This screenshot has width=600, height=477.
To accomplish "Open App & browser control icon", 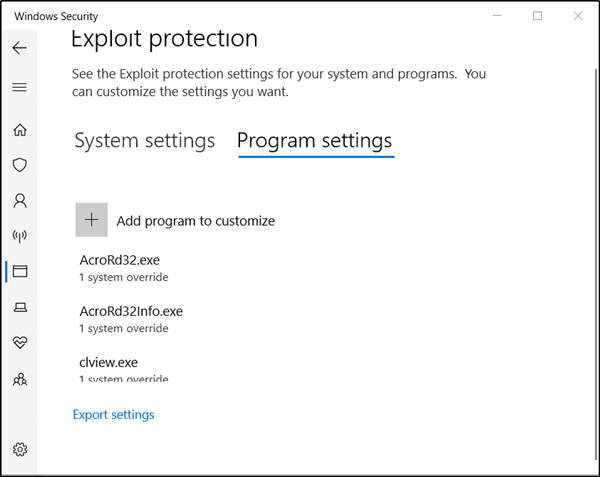I will click(x=19, y=271).
